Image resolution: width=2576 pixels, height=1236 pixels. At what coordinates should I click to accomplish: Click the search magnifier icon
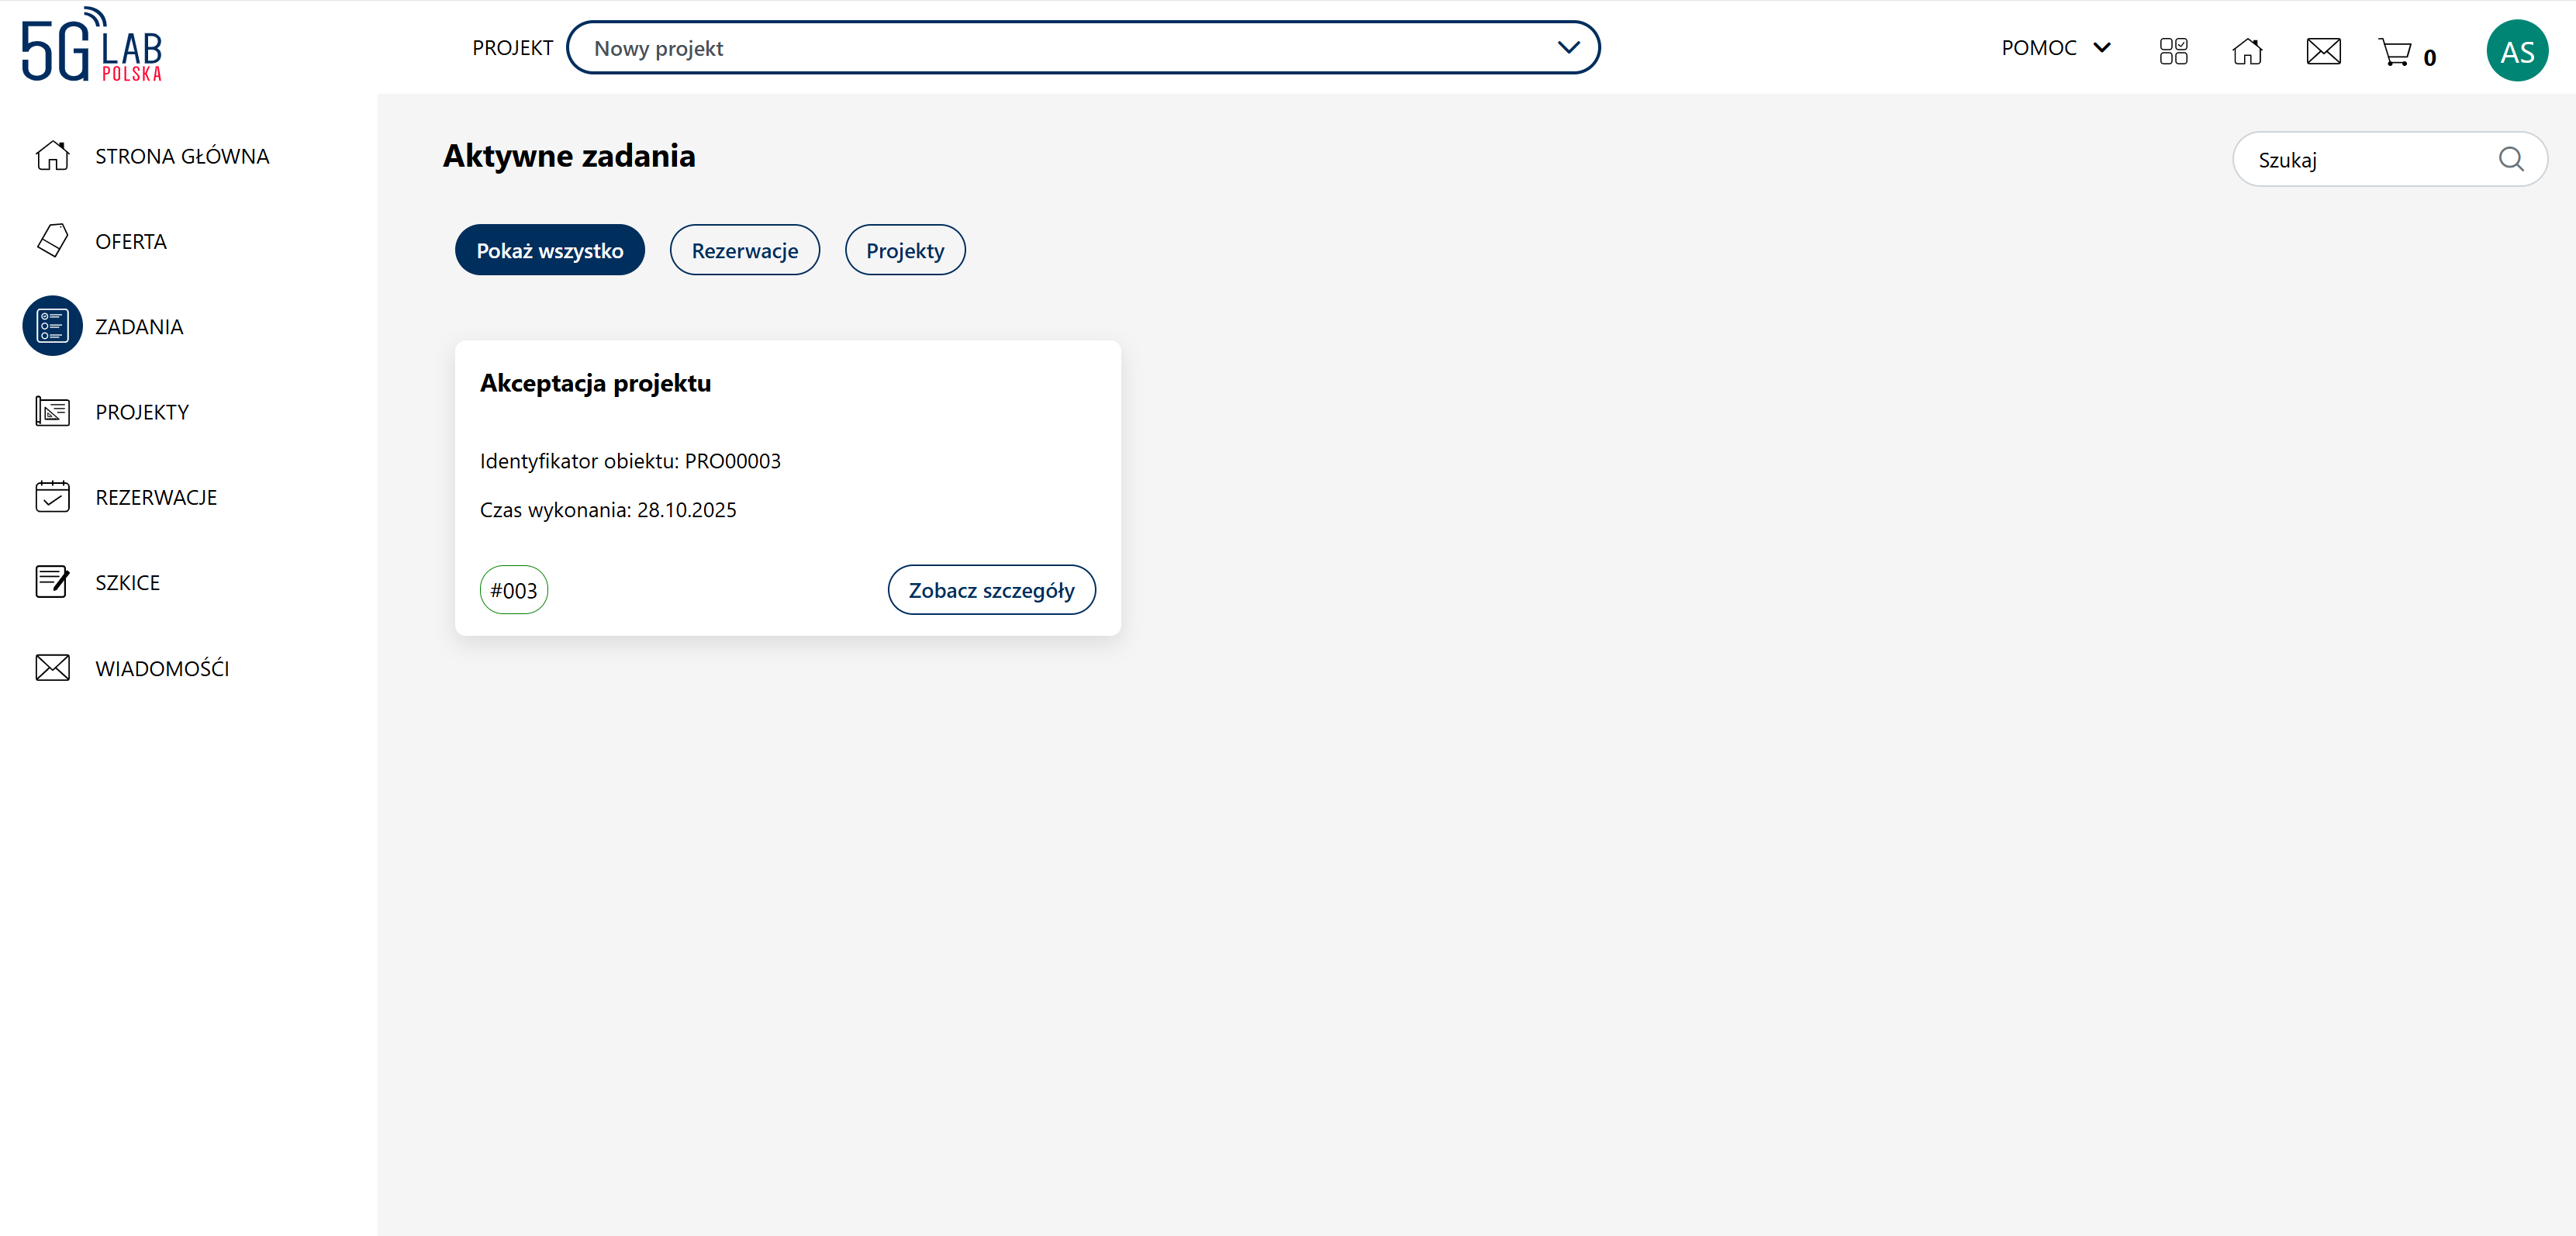pos(2511,159)
